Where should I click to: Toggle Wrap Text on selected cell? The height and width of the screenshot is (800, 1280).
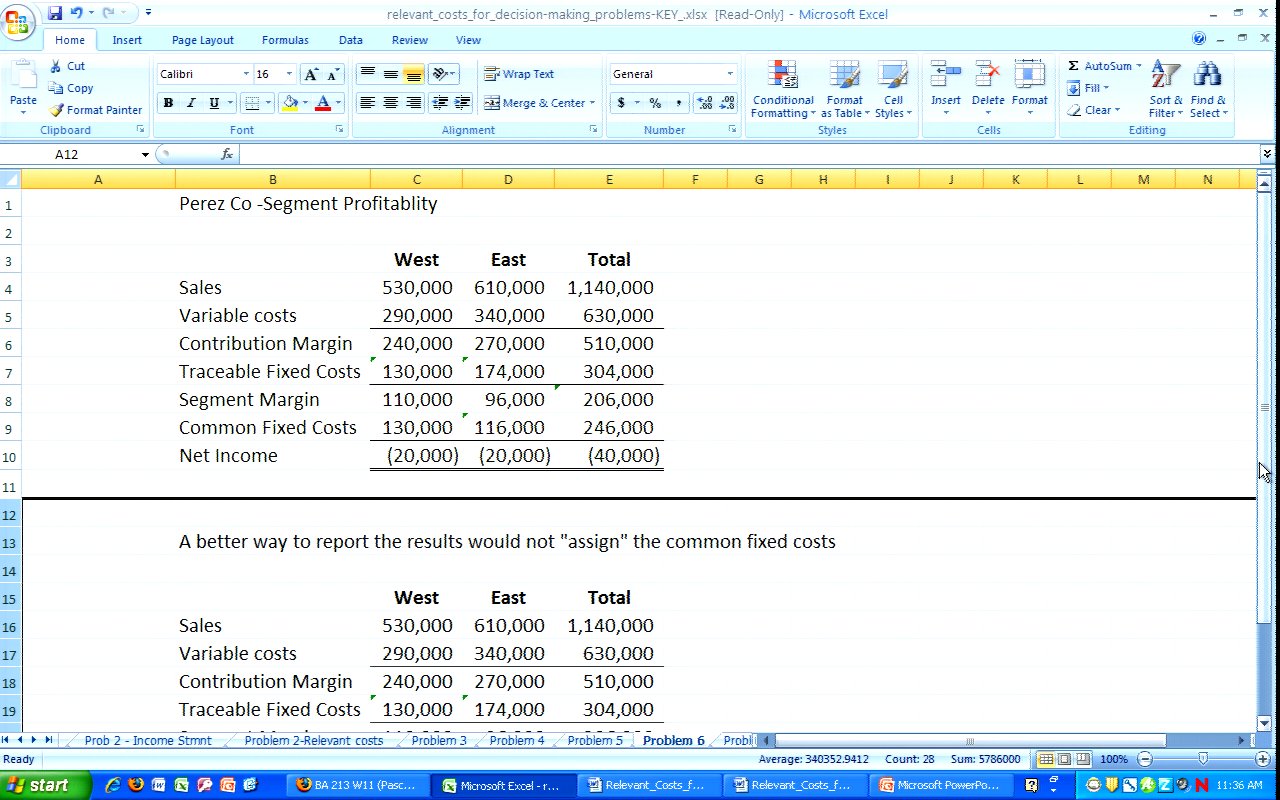coord(519,74)
